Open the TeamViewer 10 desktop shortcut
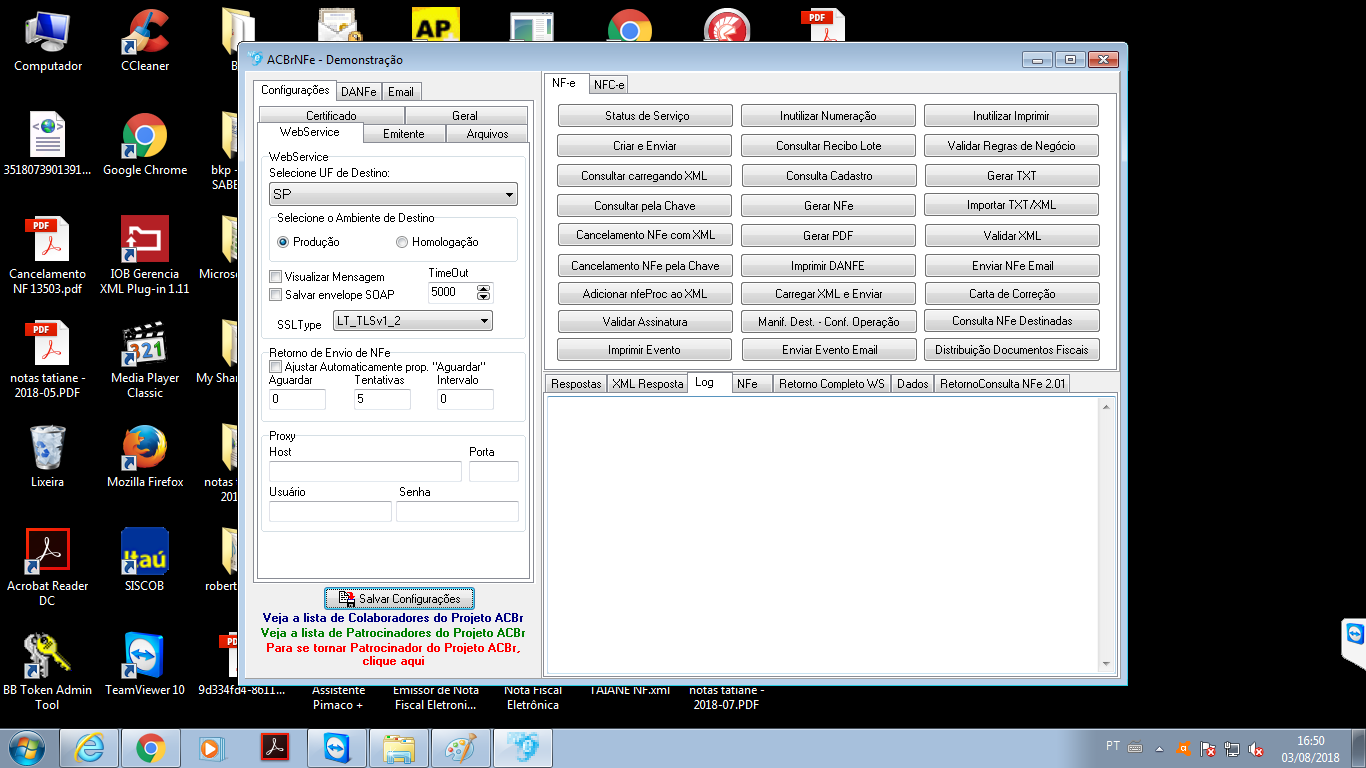This screenshot has height=768, width=1366. coord(145,664)
